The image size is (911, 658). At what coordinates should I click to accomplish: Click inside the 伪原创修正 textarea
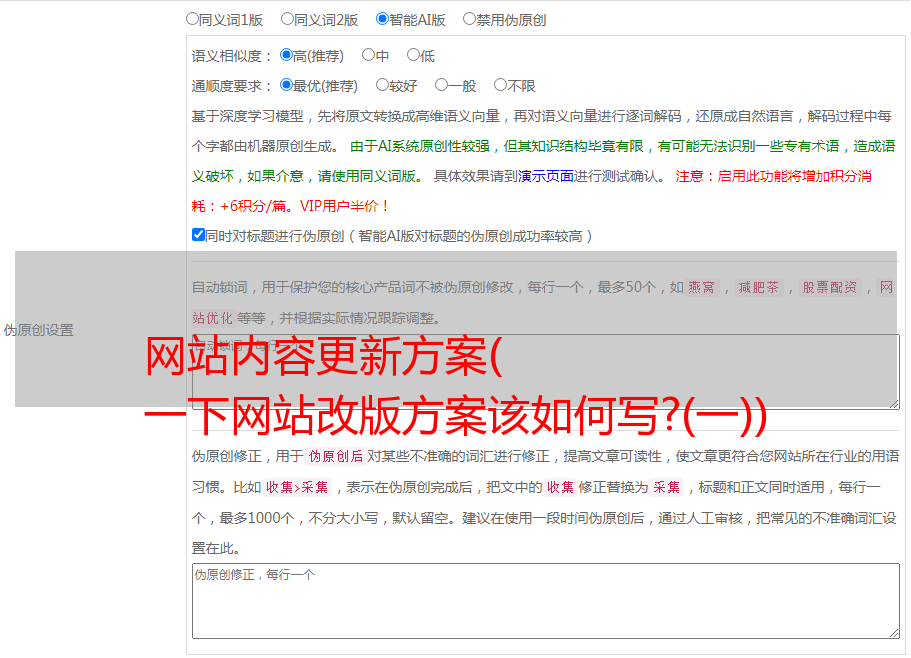[x=546, y=601]
